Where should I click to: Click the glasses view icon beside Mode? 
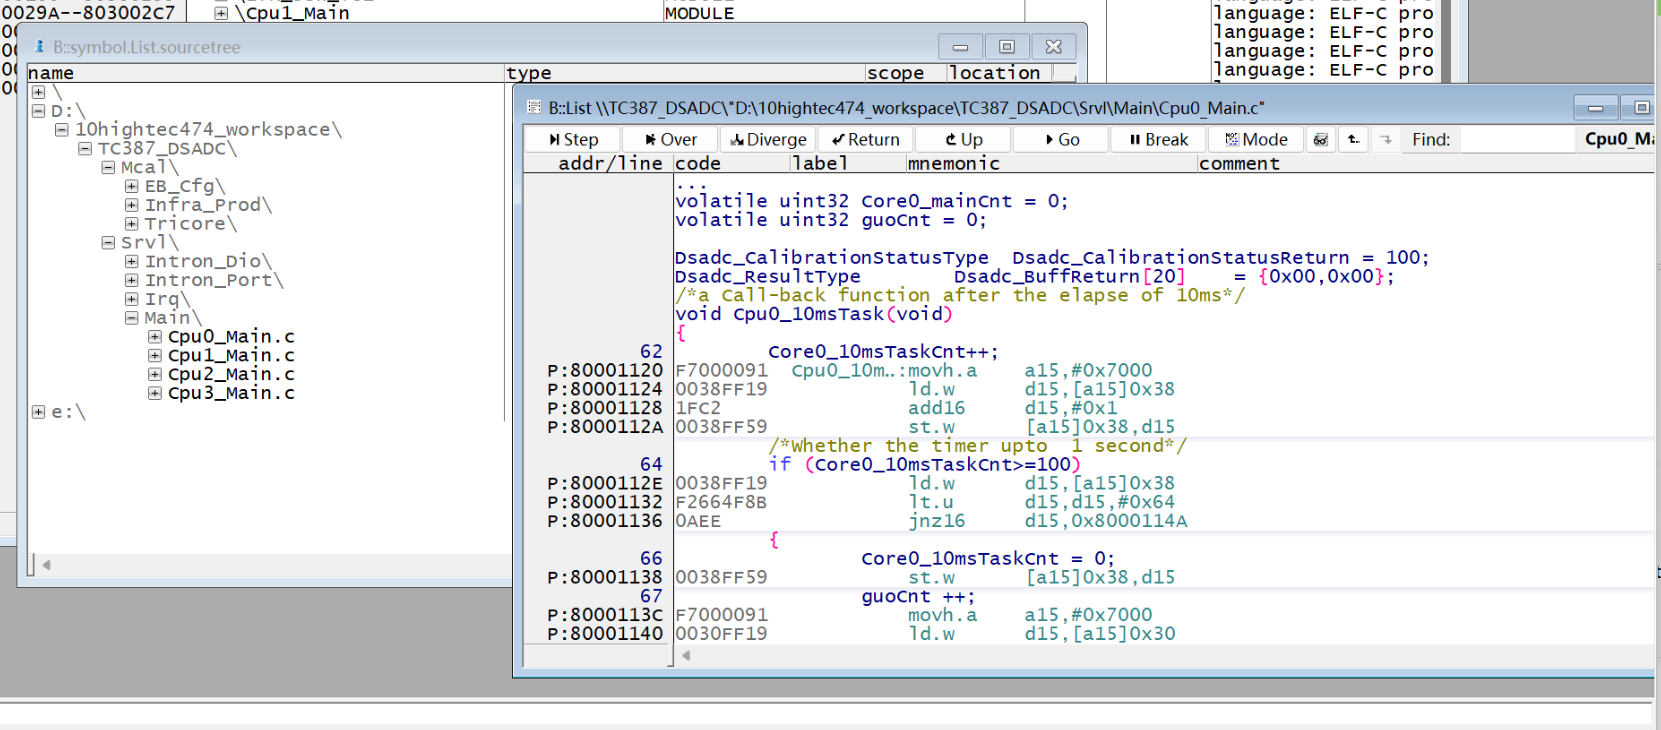pyautogui.click(x=1321, y=139)
